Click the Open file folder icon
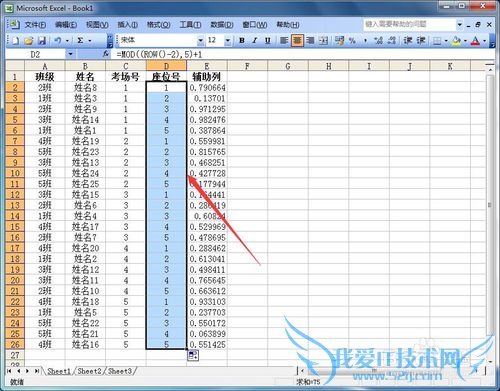This screenshot has height=391, width=500. (29, 40)
